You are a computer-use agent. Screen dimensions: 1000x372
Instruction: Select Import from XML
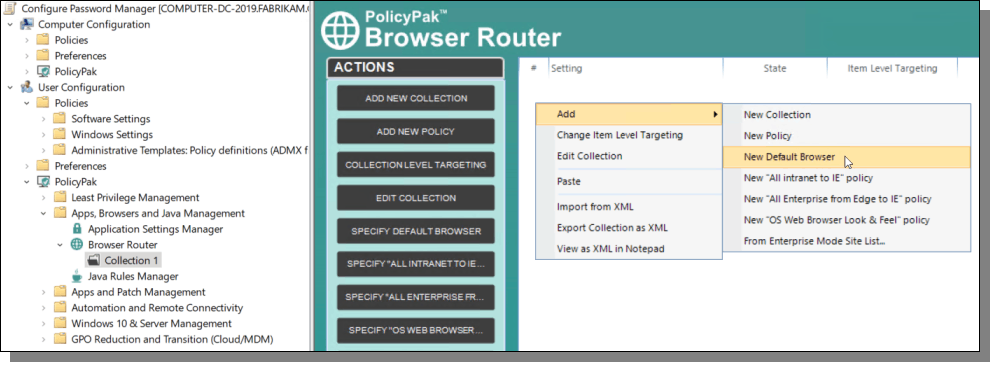click(x=629, y=207)
